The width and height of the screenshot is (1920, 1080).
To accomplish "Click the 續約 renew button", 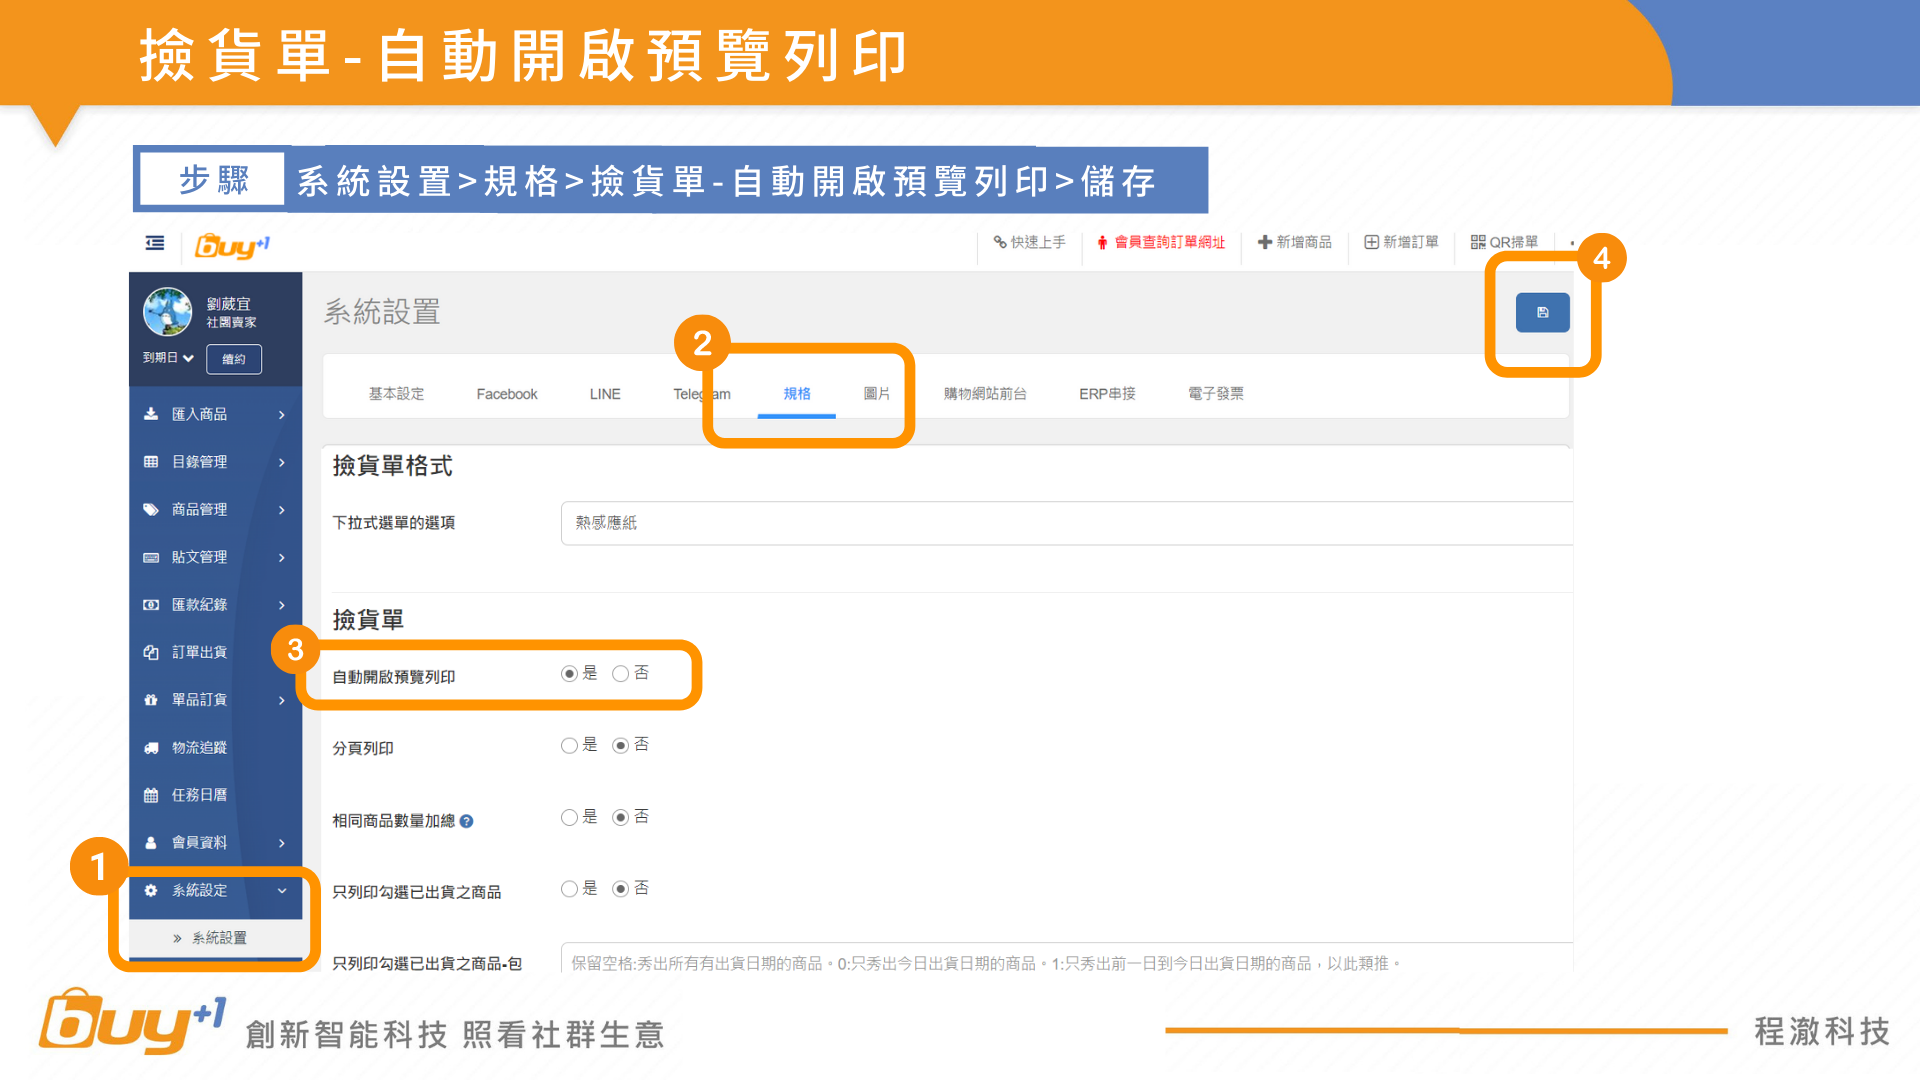I will [x=233, y=359].
